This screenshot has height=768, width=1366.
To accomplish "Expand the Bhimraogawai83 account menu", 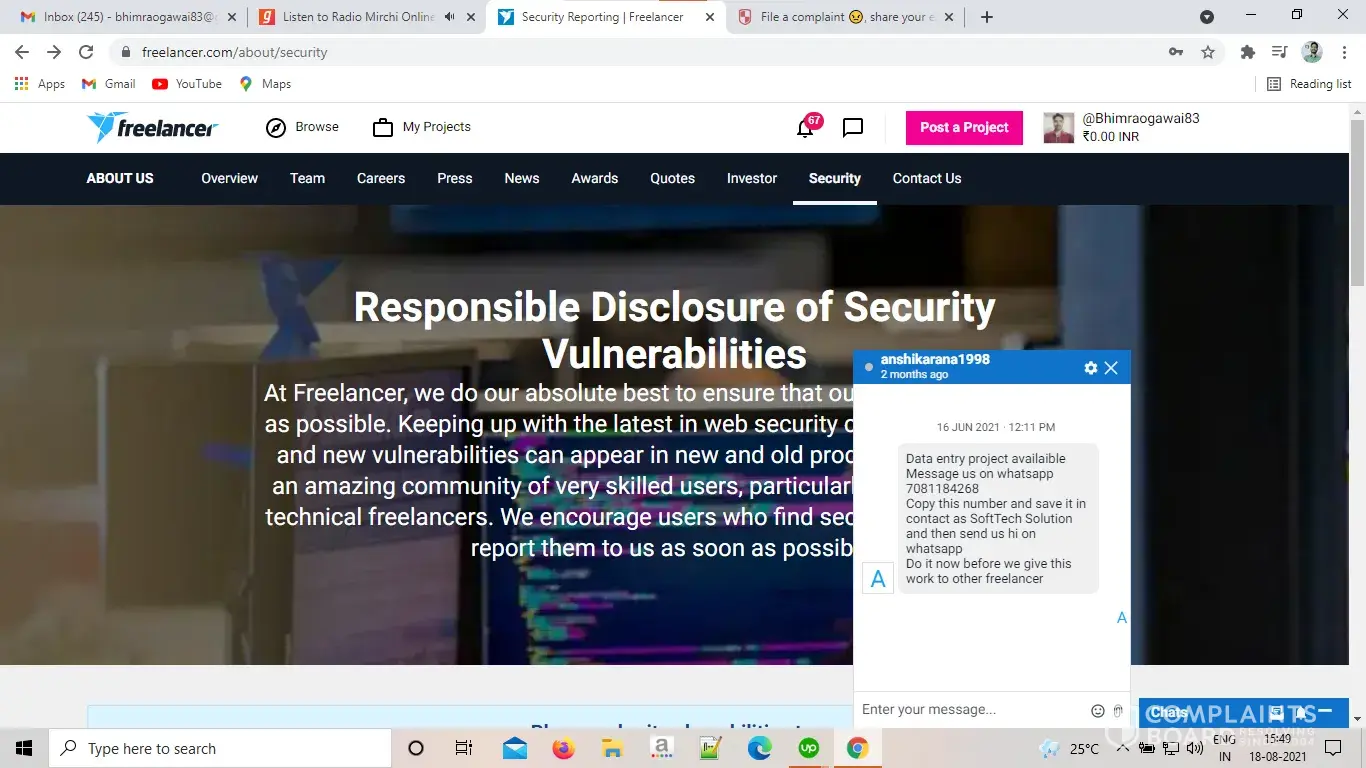I will tap(1121, 127).
